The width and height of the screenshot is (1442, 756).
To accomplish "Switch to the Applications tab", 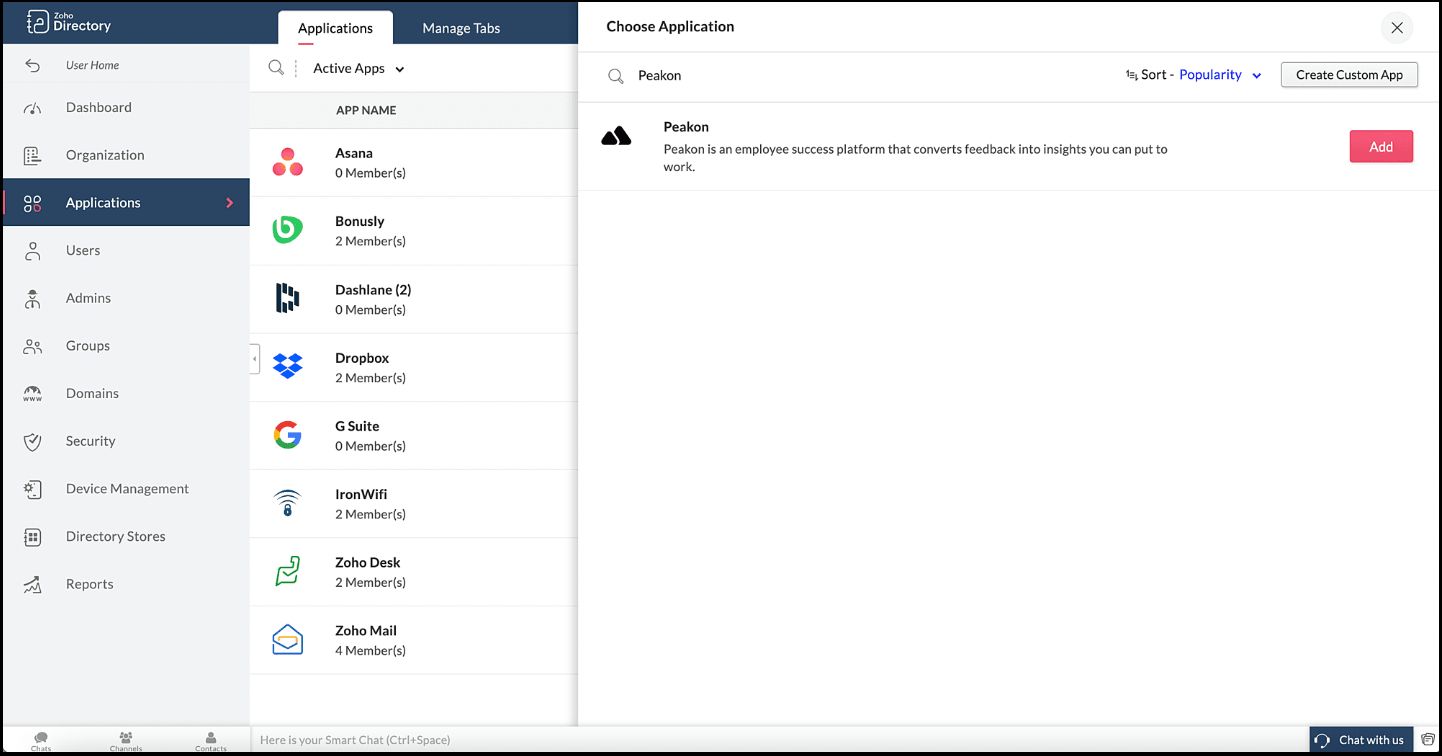I will pos(335,28).
